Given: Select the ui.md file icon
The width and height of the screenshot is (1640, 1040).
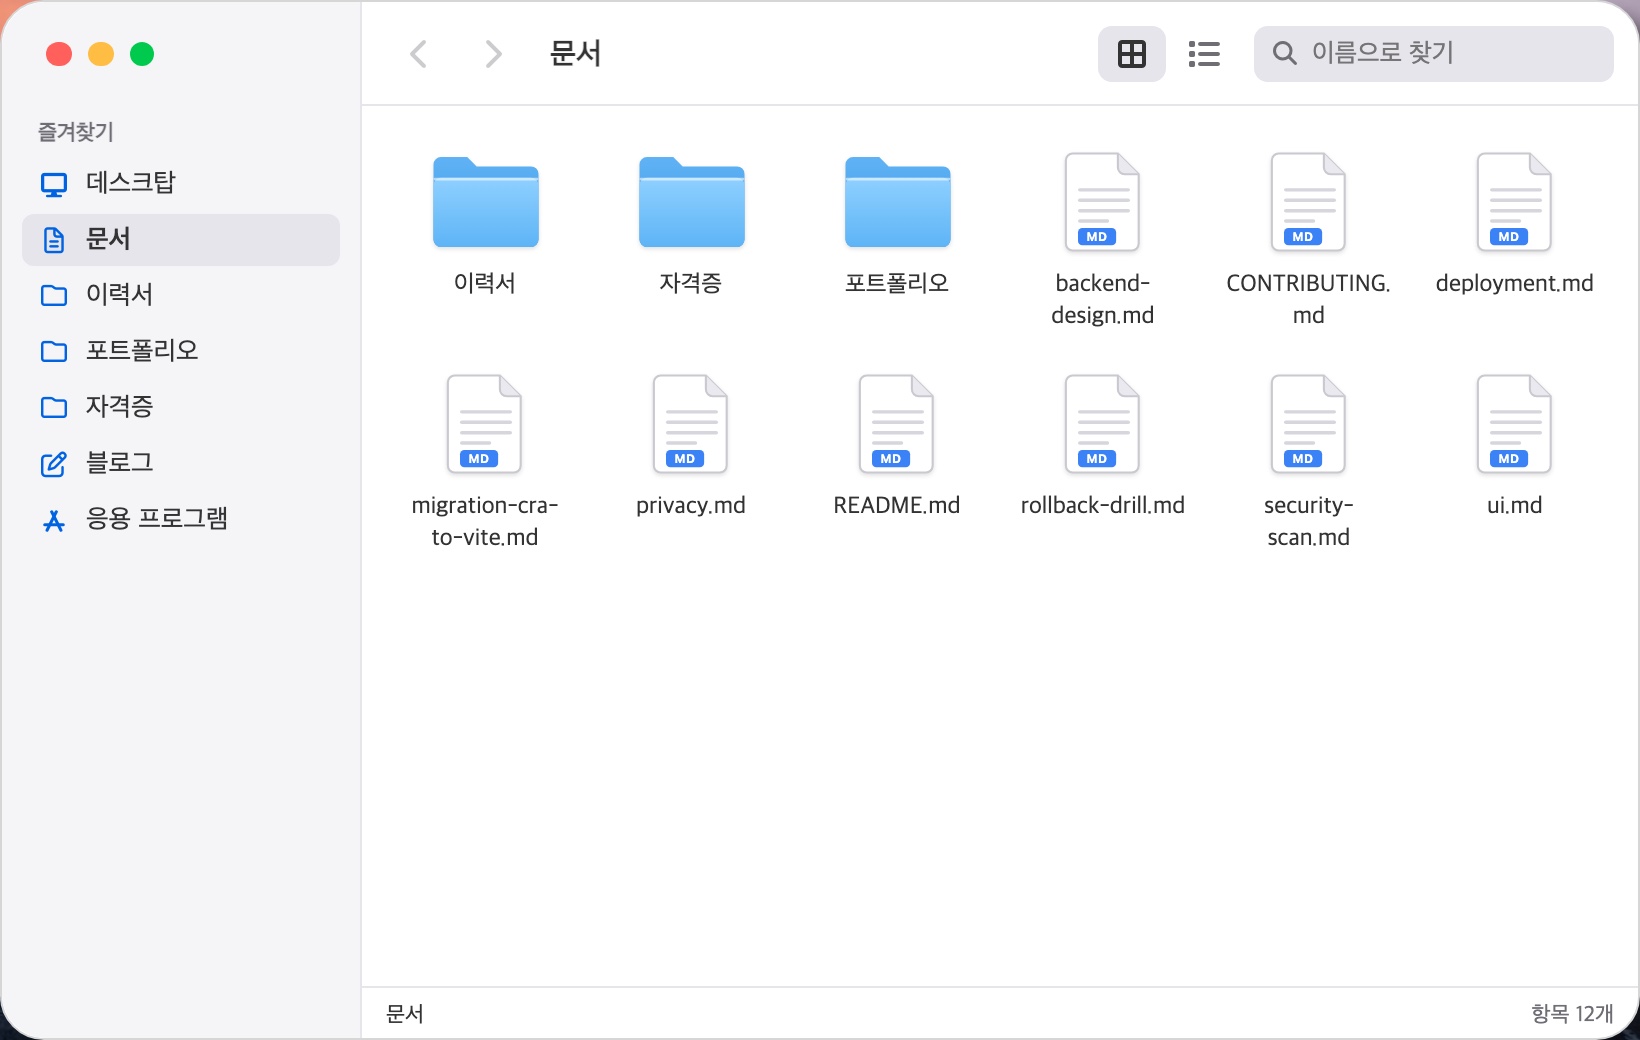Looking at the screenshot, I should click(1514, 424).
